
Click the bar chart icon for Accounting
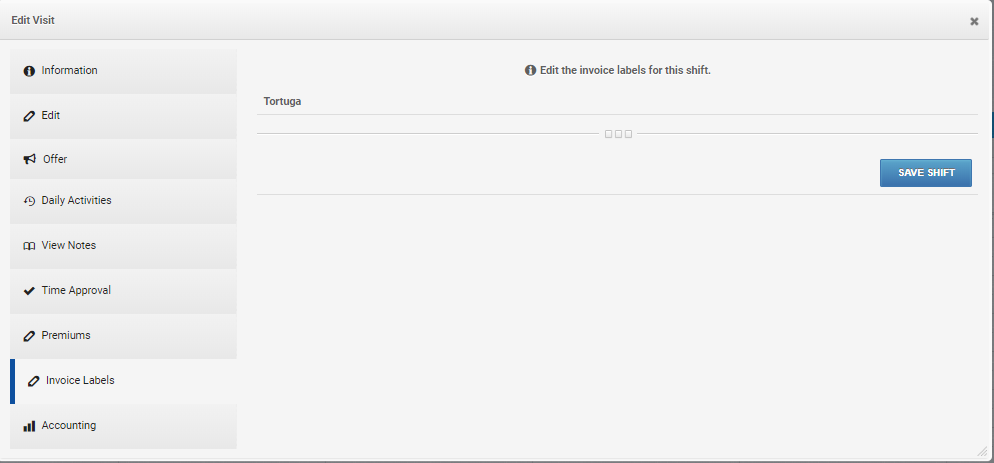[29, 426]
